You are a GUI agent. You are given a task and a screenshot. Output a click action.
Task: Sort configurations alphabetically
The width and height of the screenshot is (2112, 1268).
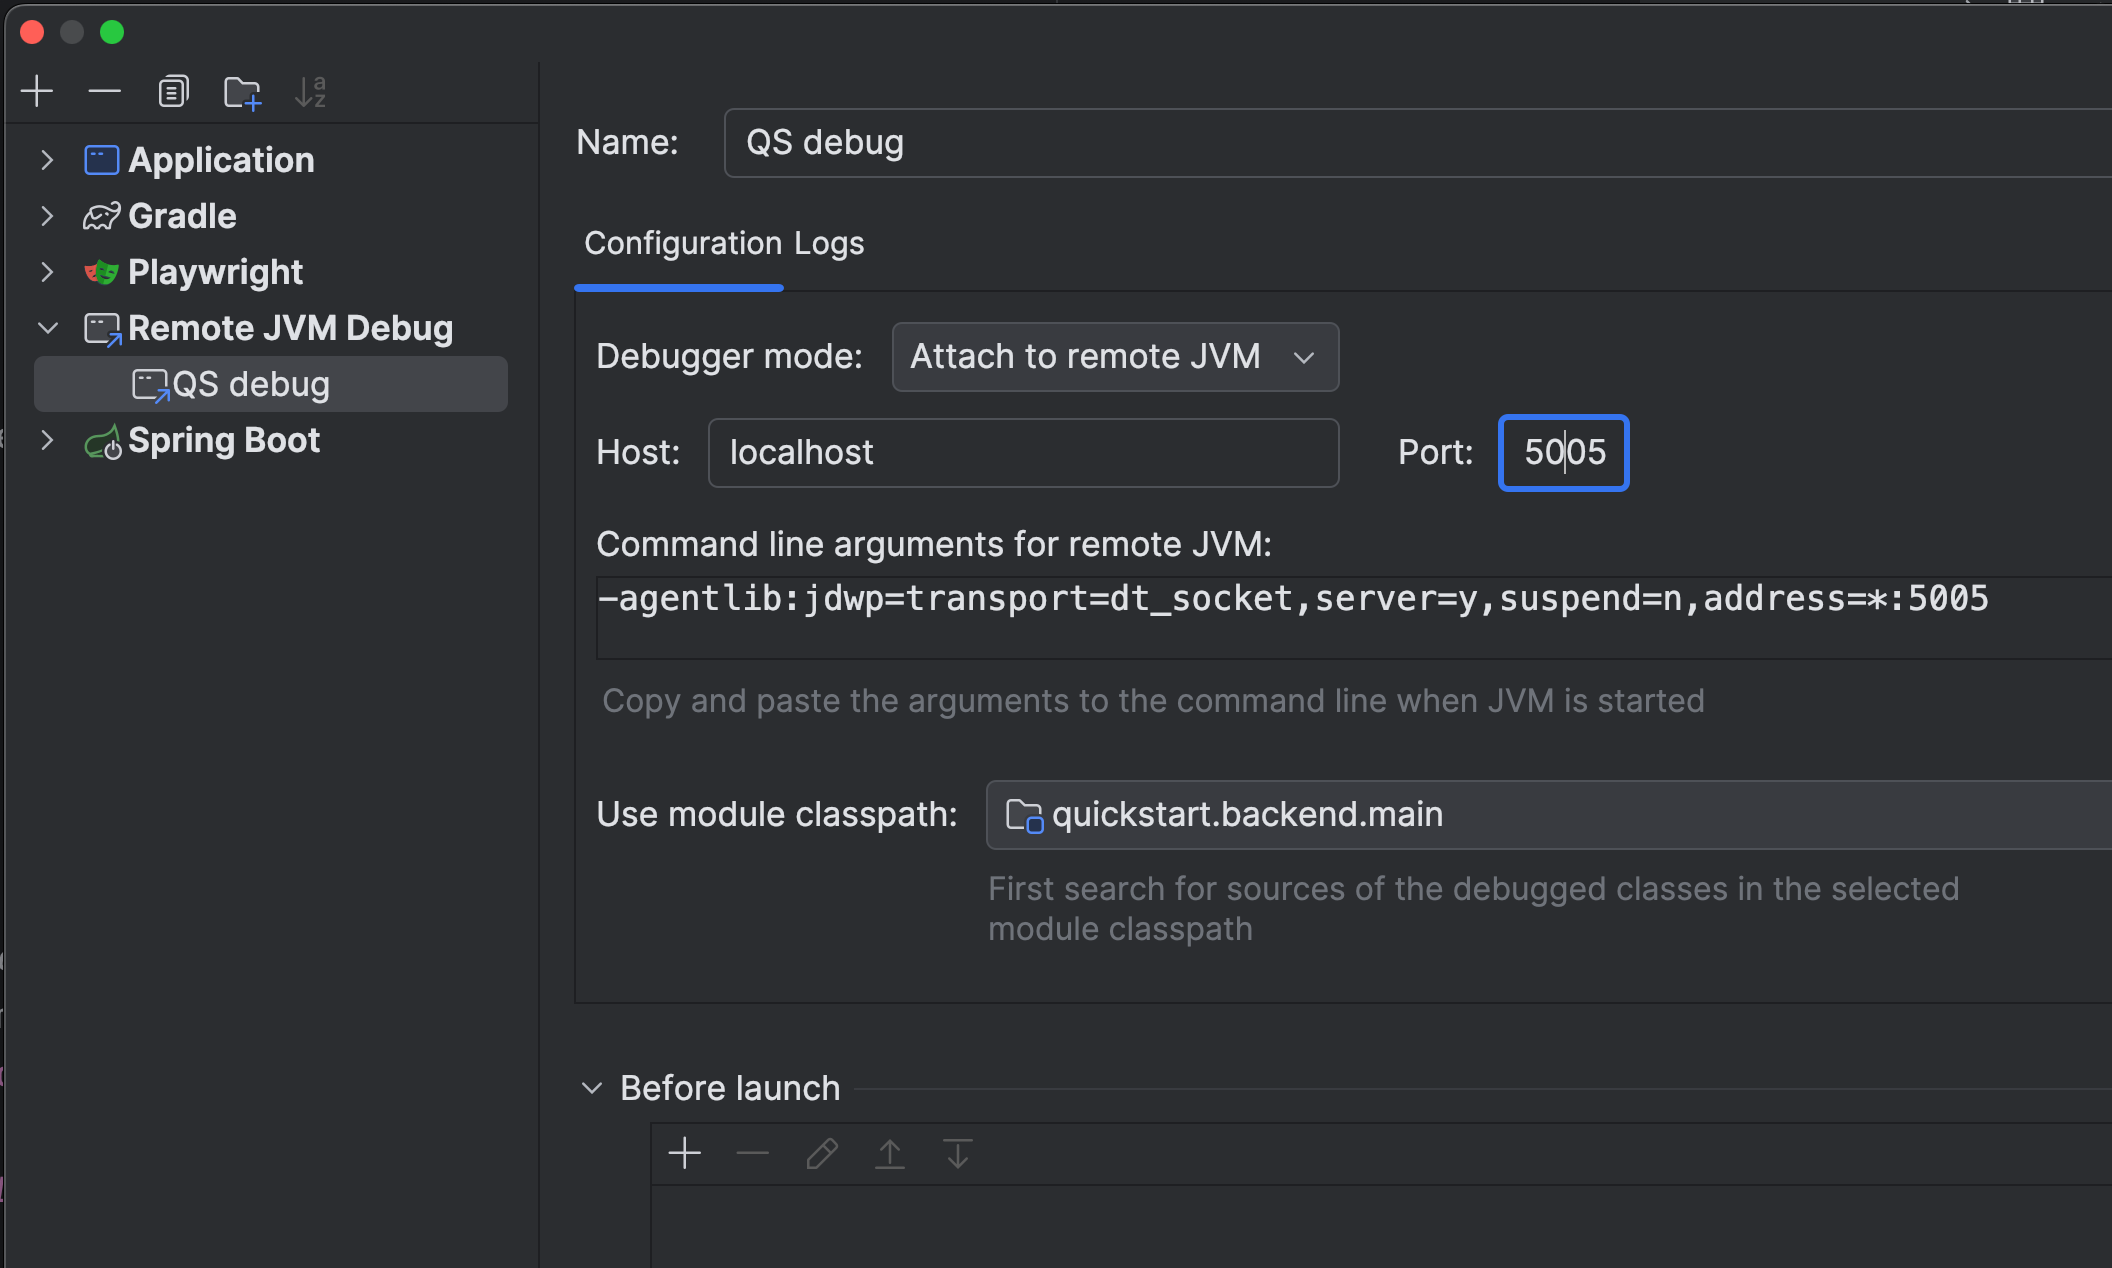310,91
